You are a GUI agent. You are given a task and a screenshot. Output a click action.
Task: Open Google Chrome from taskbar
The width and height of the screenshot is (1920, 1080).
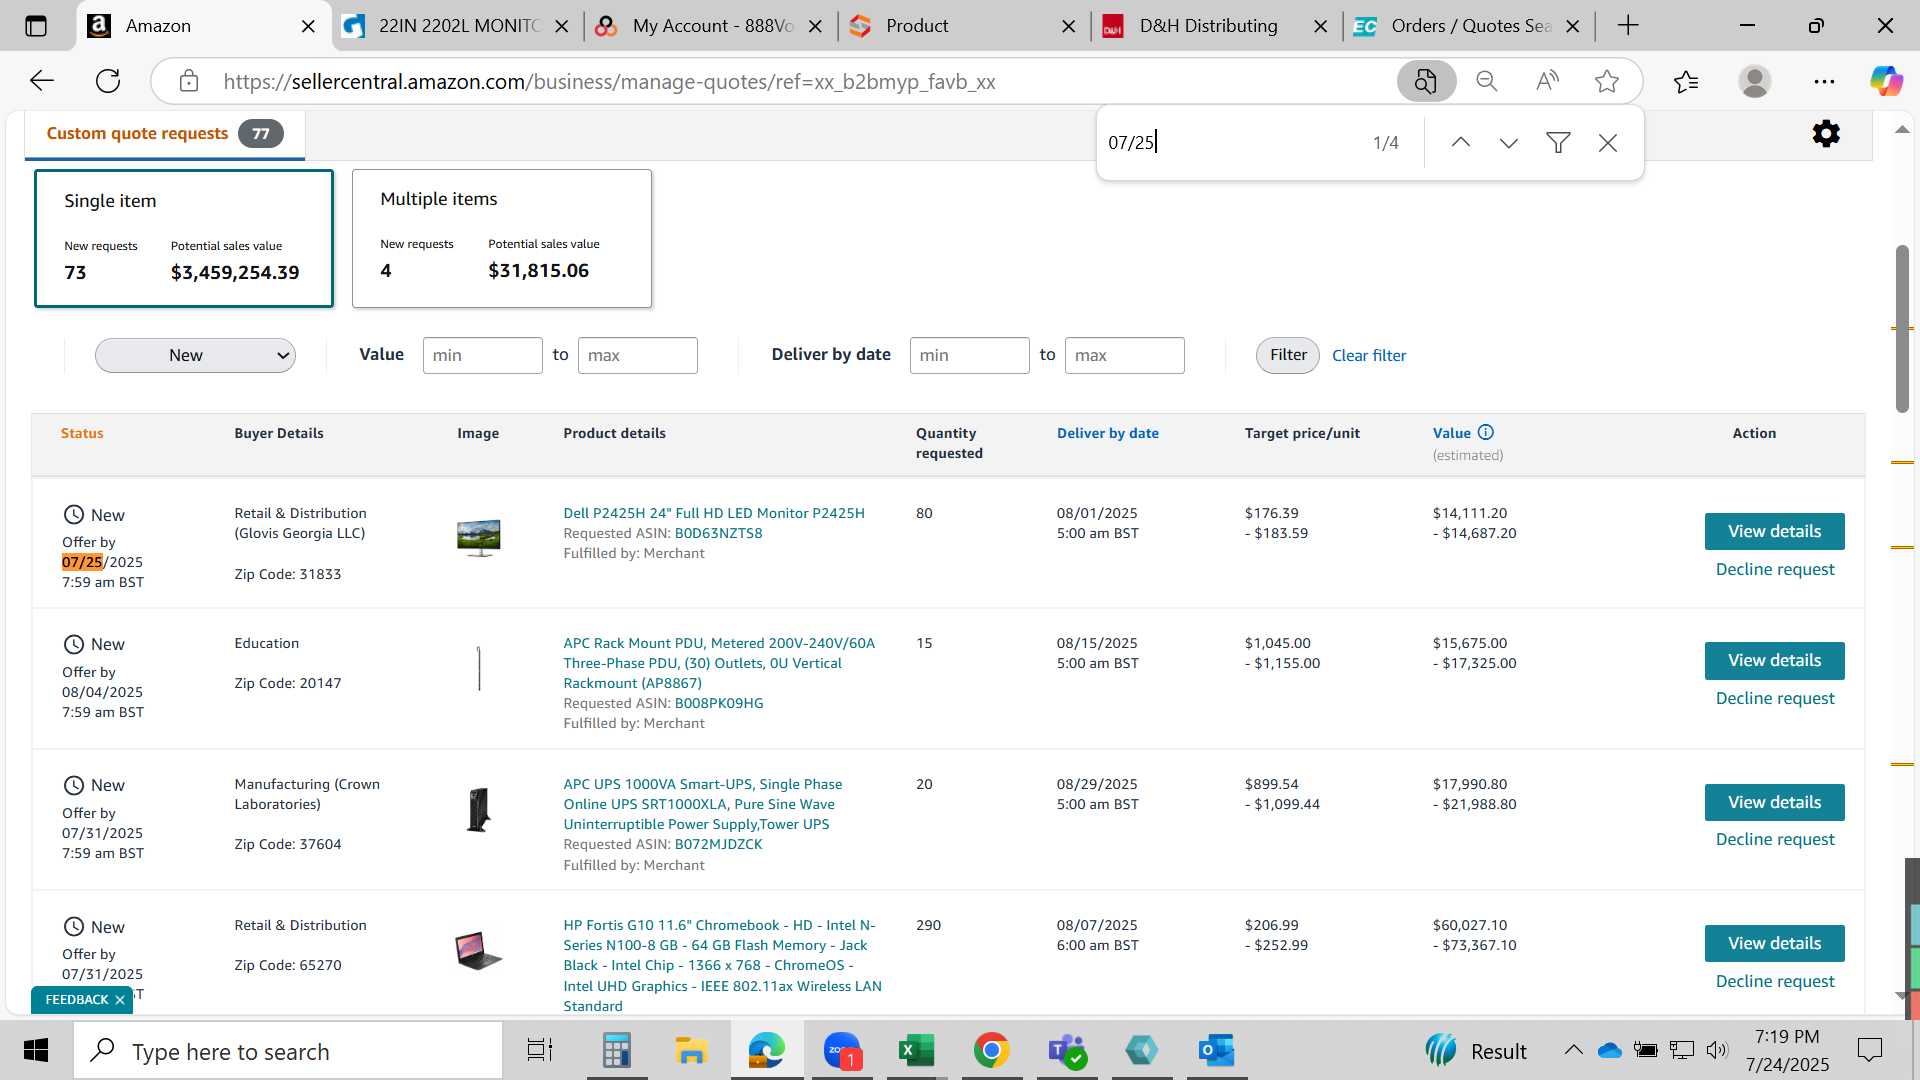(991, 1051)
